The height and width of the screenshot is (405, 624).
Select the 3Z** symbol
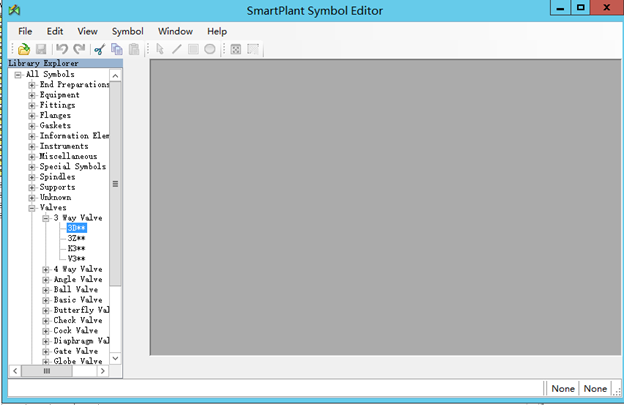point(76,238)
